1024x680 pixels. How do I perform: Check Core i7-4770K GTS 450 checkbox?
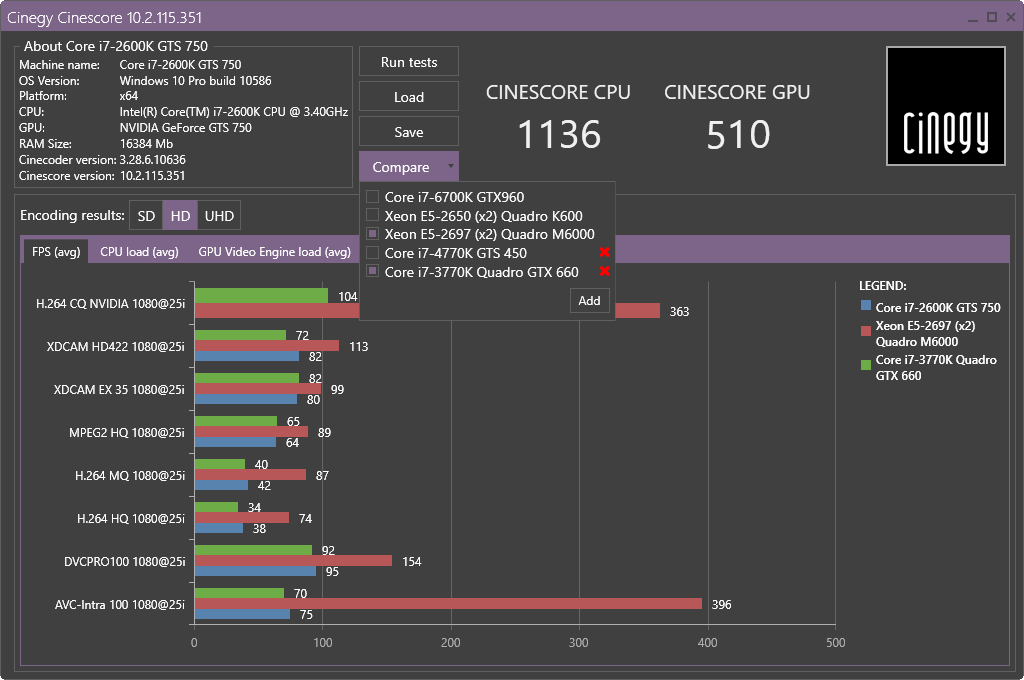point(372,252)
